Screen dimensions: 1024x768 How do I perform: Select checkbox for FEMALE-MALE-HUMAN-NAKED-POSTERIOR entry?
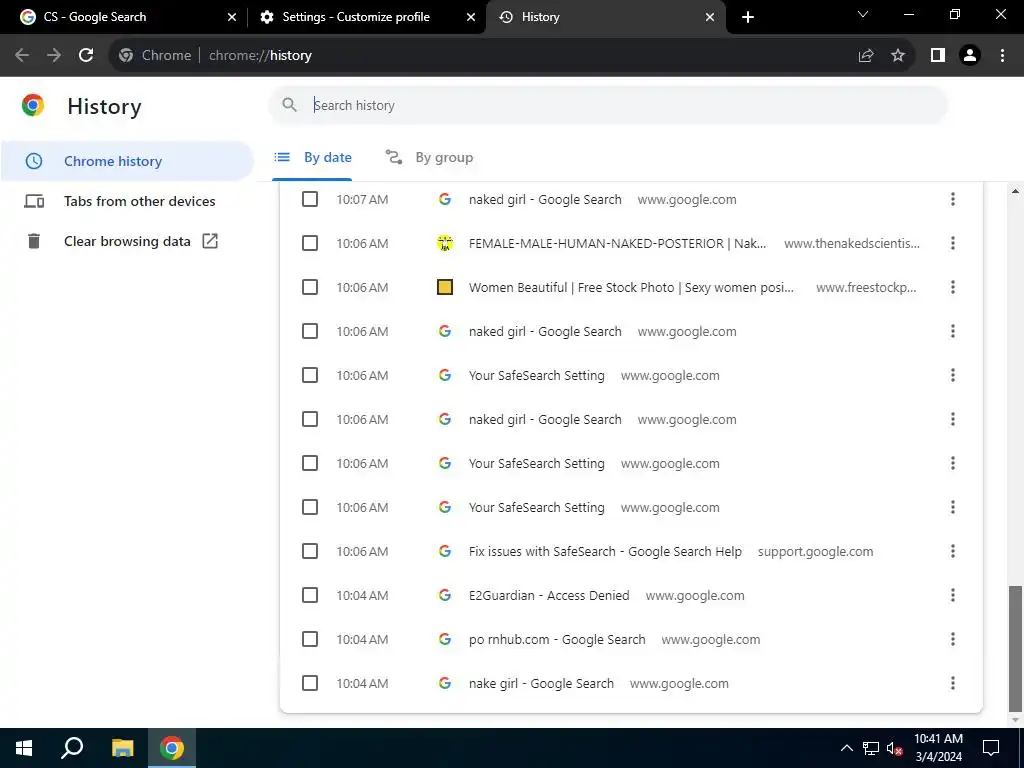click(310, 243)
